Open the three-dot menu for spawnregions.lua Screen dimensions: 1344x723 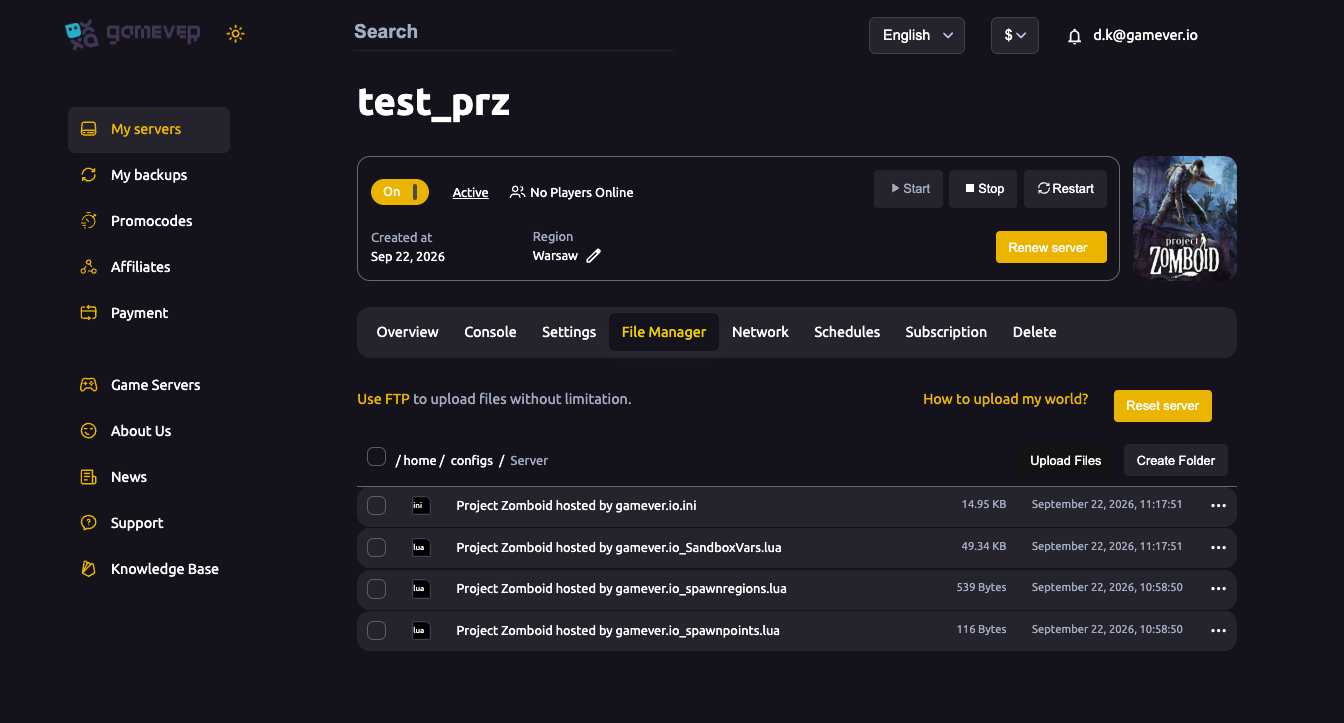click(x=1218, y=589)
